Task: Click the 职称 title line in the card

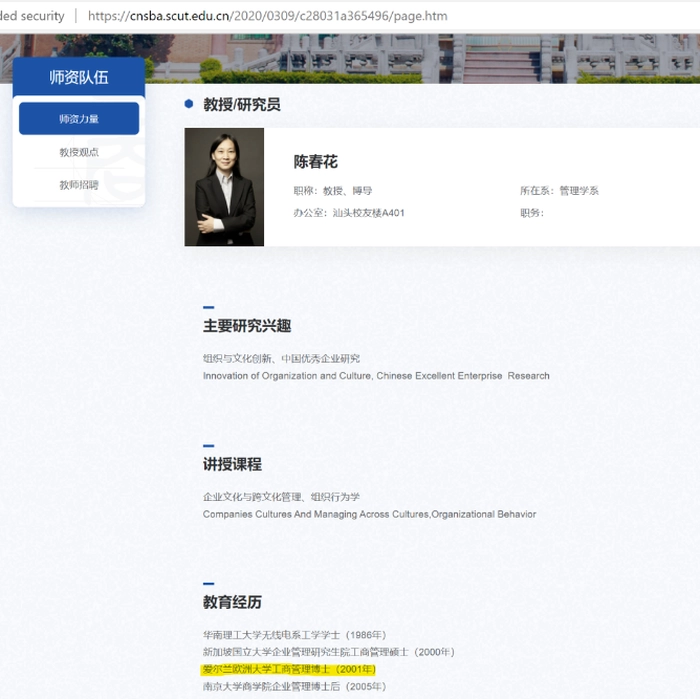Action: [333, 190]
